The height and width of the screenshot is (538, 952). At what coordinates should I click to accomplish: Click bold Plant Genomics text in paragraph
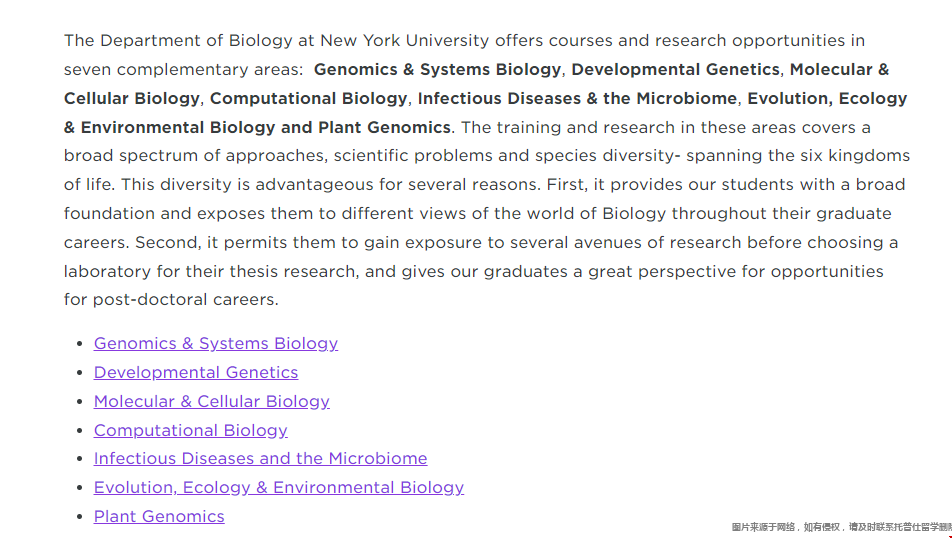coord(384,128)
